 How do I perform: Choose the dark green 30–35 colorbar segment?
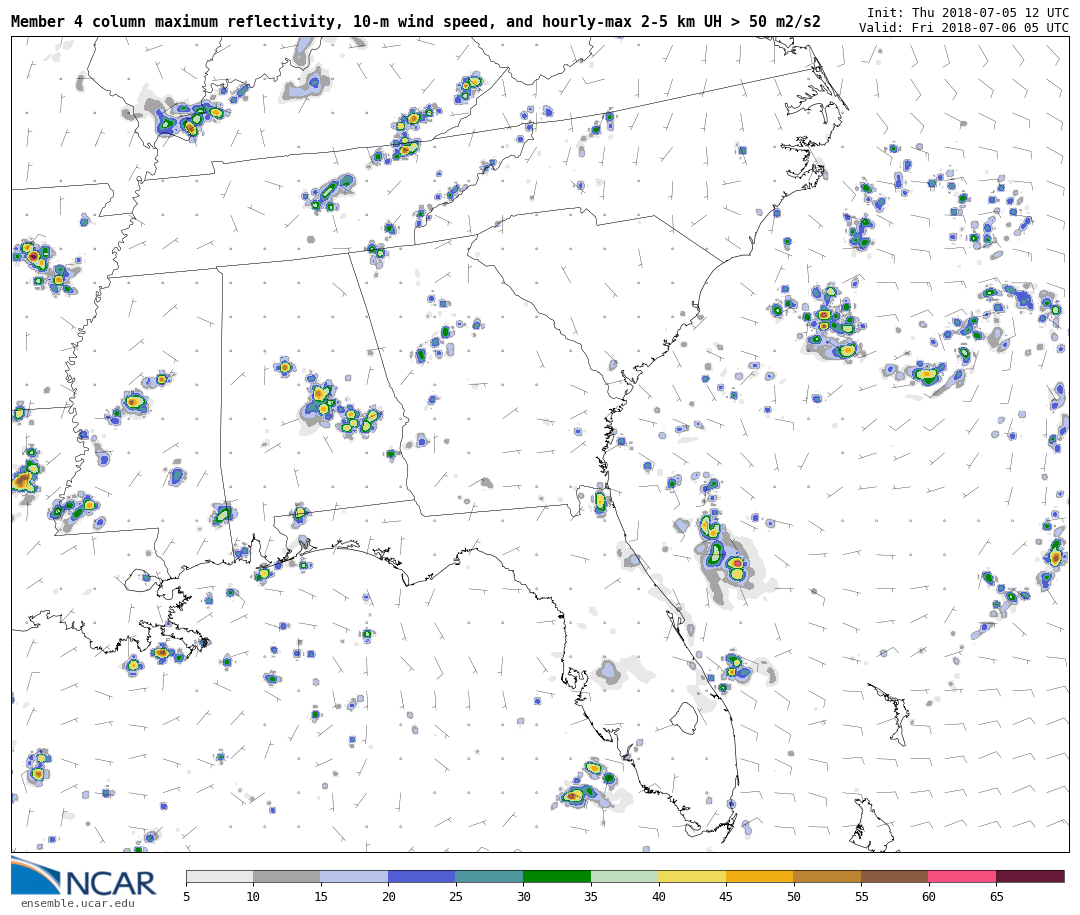coord(557,877)
